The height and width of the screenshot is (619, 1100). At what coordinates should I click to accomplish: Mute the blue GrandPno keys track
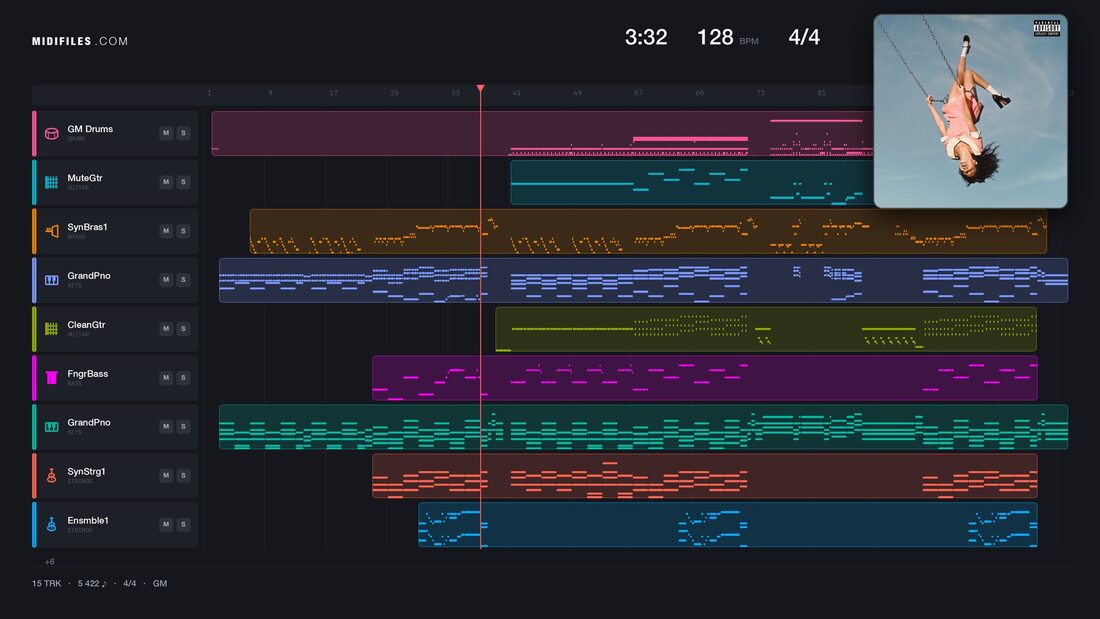coord(166,279)
